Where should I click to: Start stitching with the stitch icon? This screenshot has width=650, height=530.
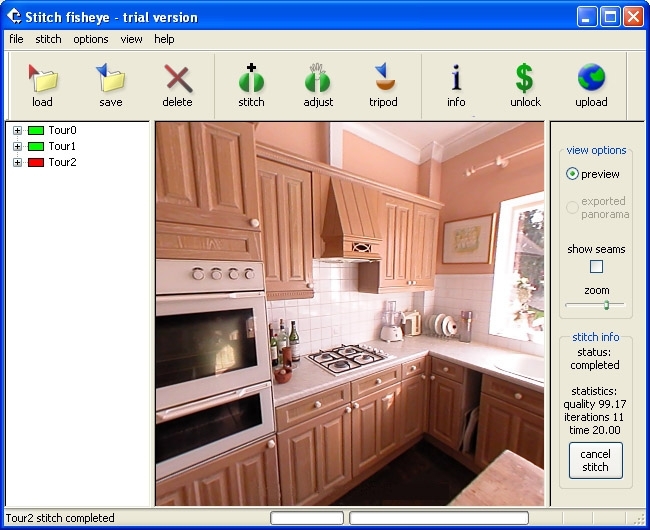[x=251, y=77]
